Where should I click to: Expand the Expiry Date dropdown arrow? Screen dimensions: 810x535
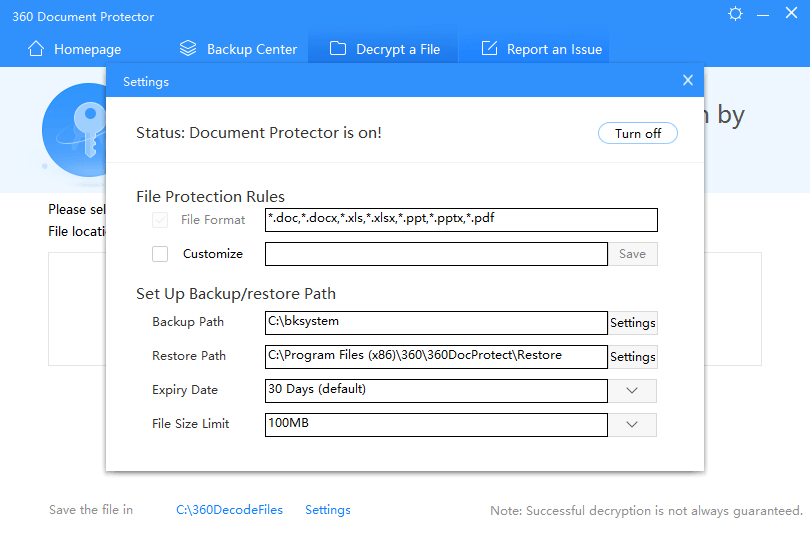[x=632, y=390]
